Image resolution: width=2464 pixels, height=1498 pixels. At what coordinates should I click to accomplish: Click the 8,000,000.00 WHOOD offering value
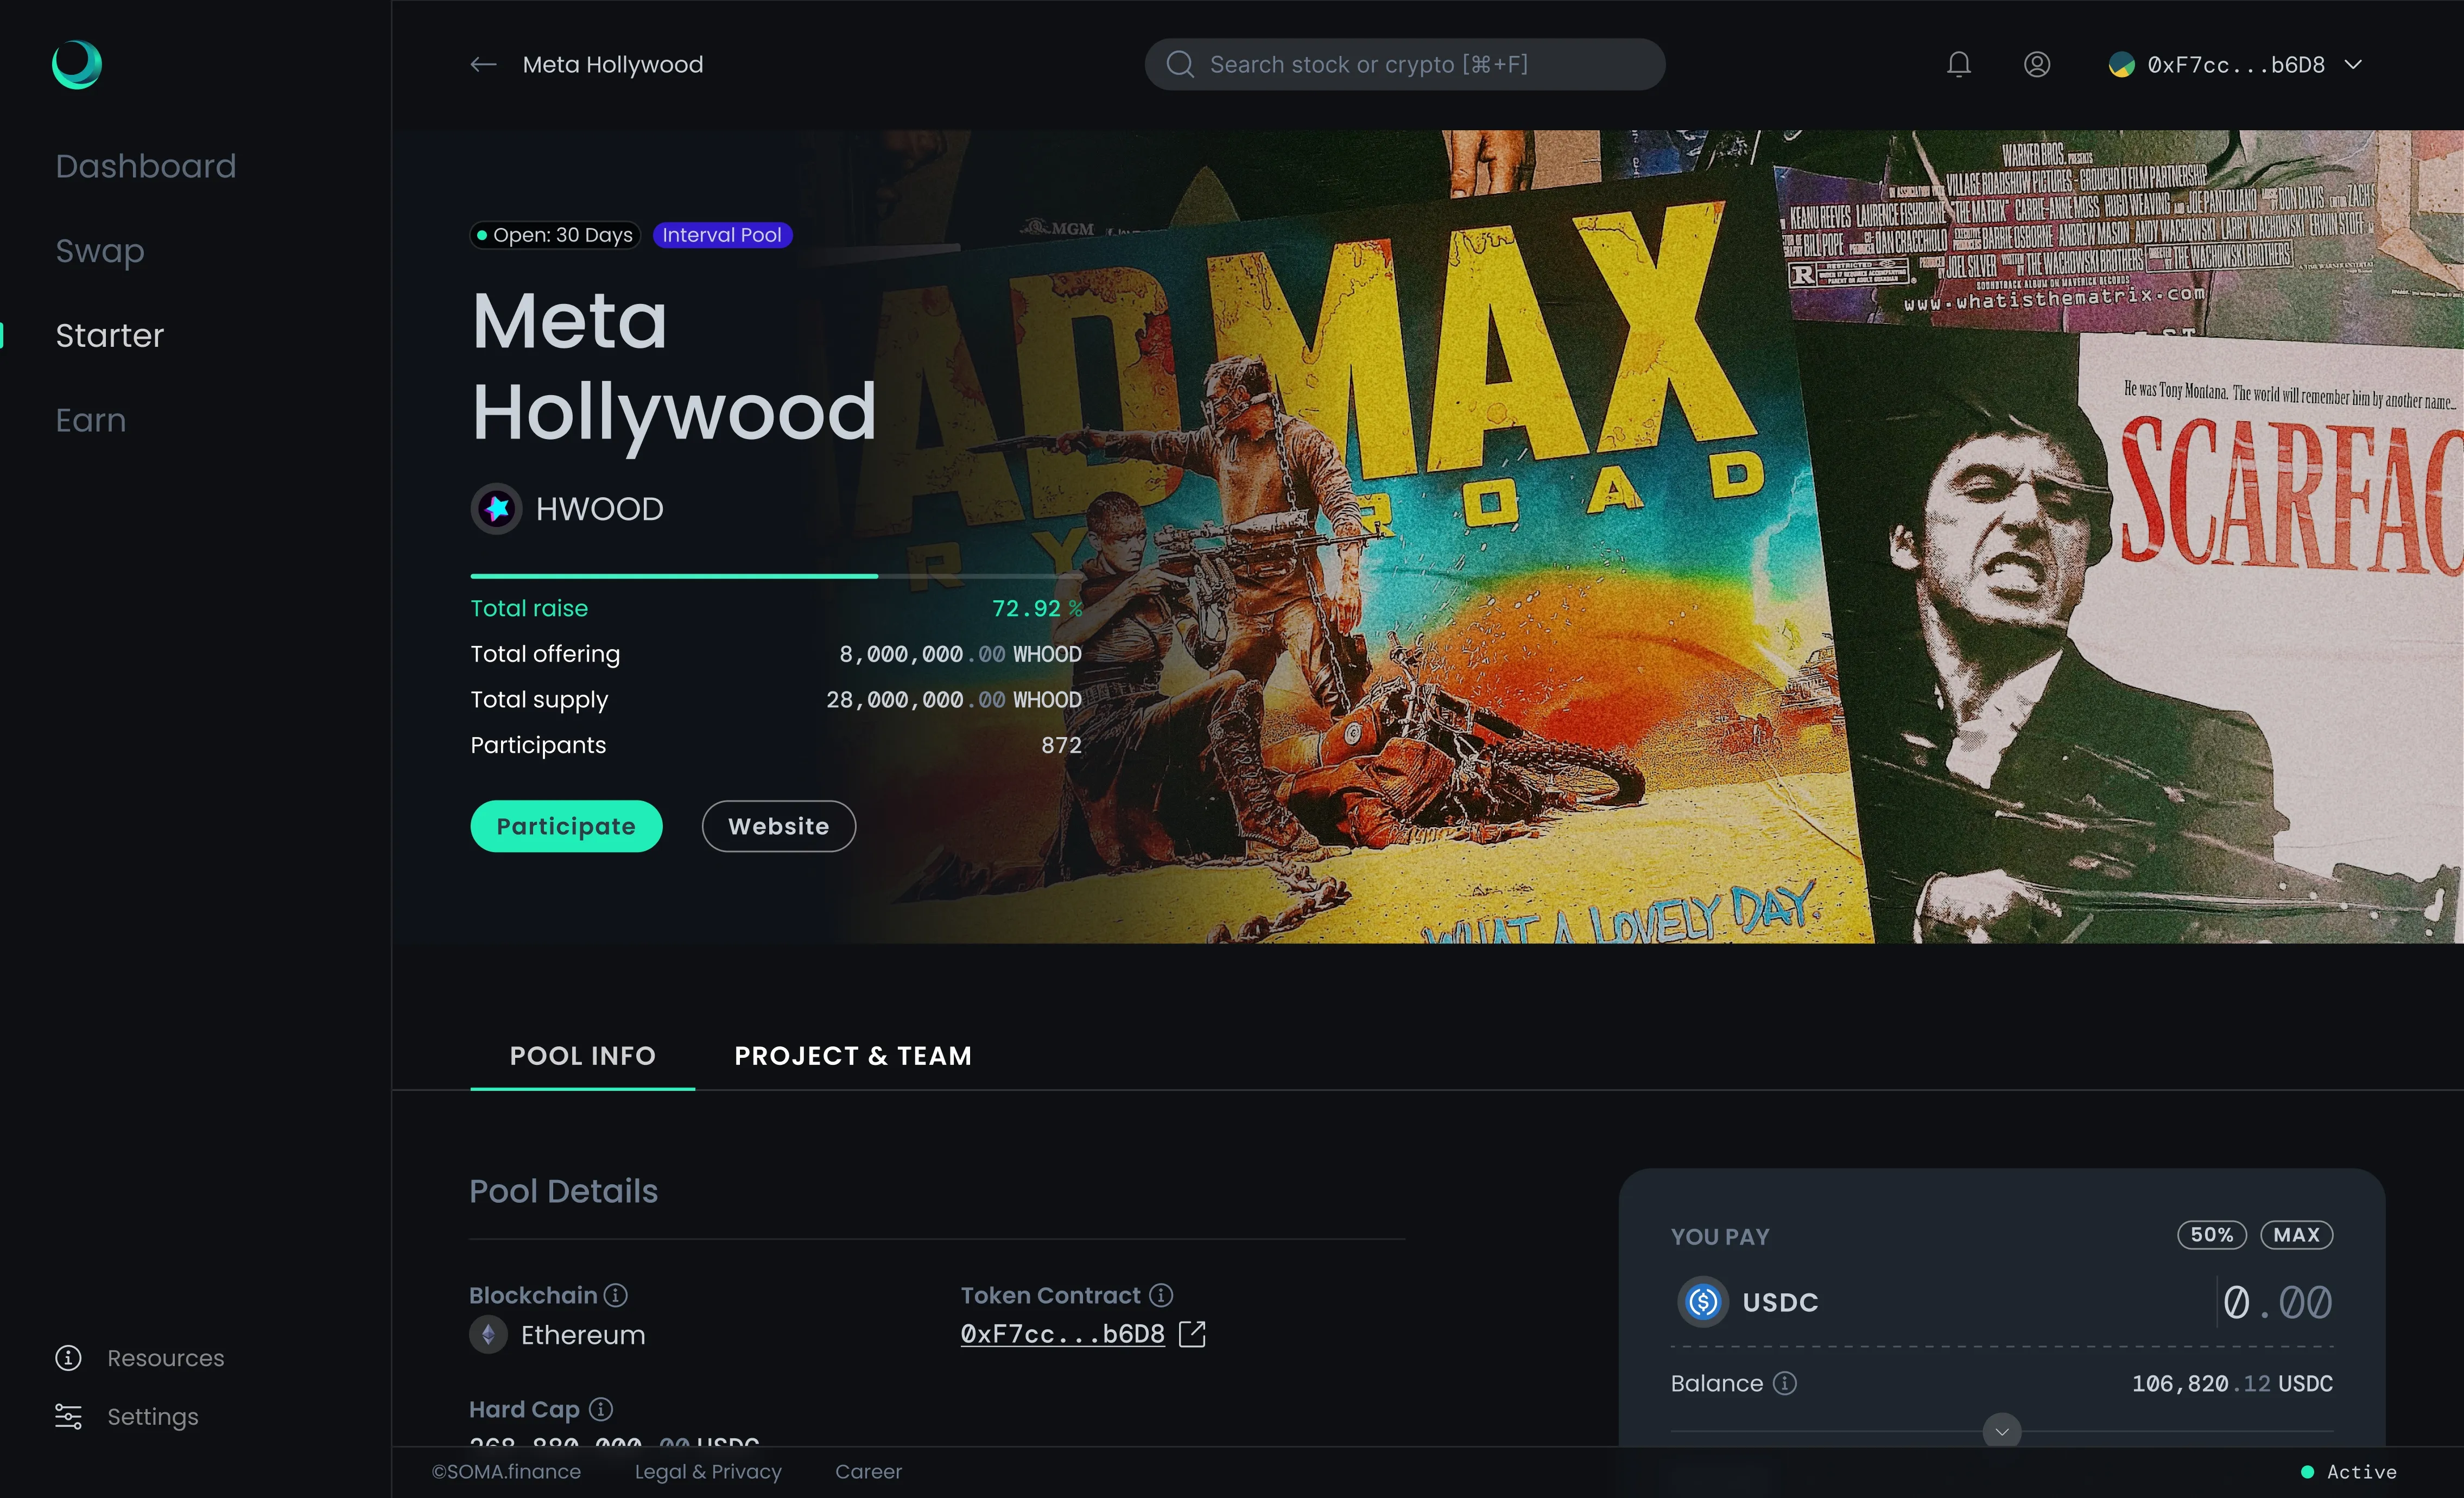pos(960,654)
